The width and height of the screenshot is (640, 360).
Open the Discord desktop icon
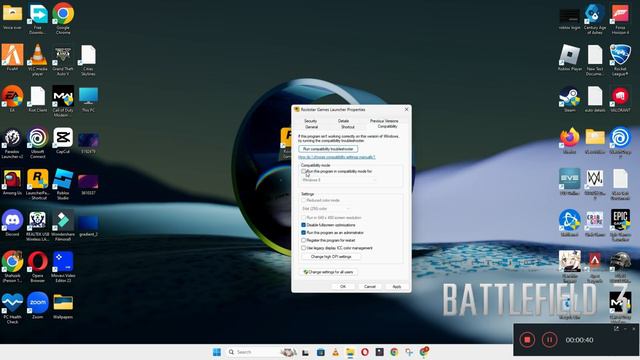[12, 223]
